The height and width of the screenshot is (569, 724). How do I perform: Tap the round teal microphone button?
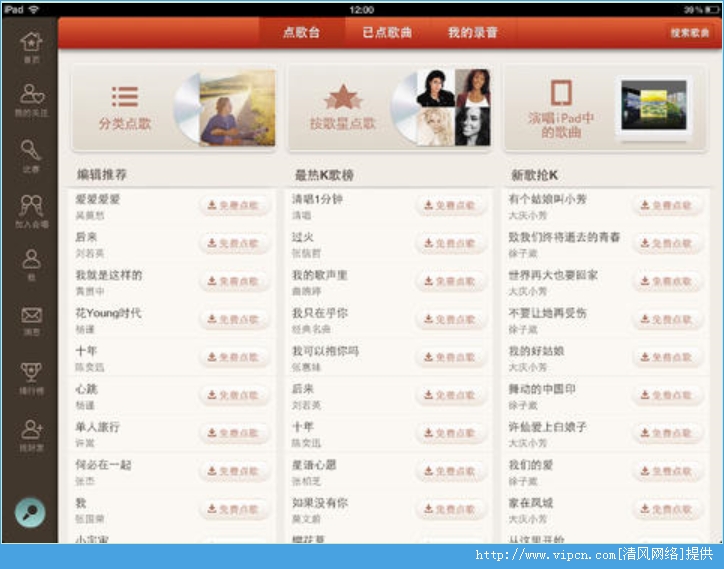(x=30, y=512)
